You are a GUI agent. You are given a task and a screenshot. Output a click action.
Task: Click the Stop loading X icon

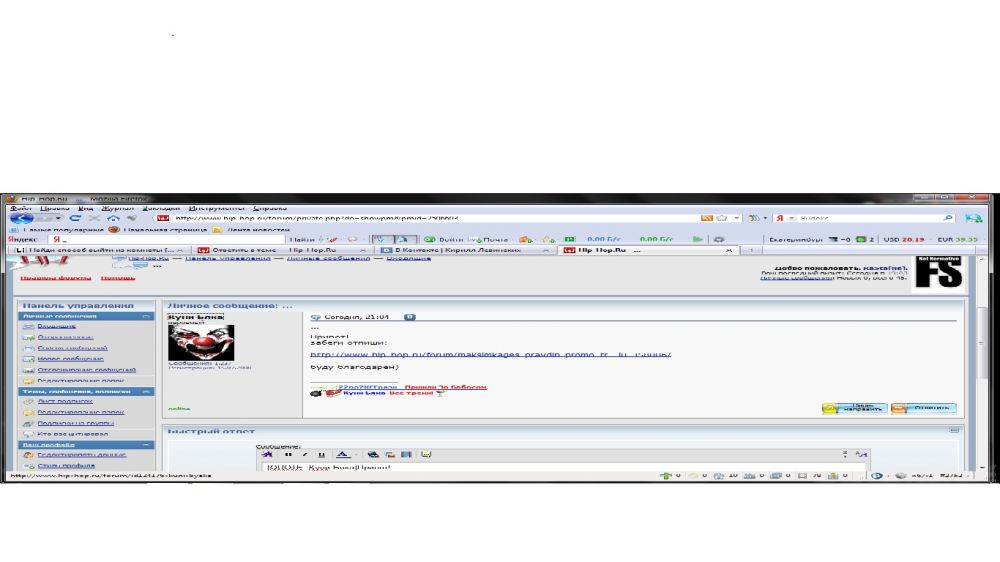tap(94, 218)
